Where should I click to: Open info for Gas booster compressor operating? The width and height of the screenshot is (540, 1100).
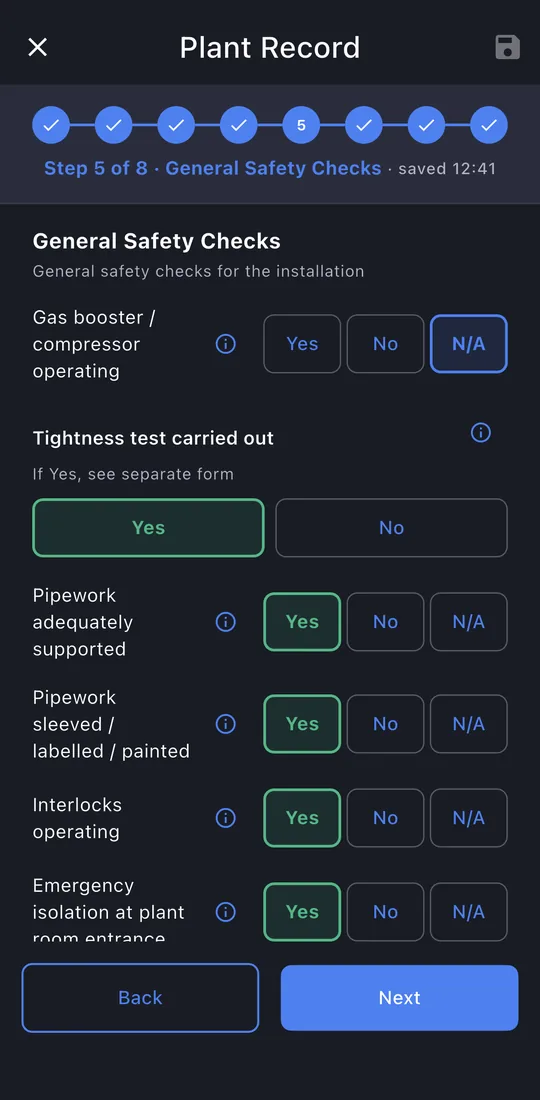coord(225,344)
